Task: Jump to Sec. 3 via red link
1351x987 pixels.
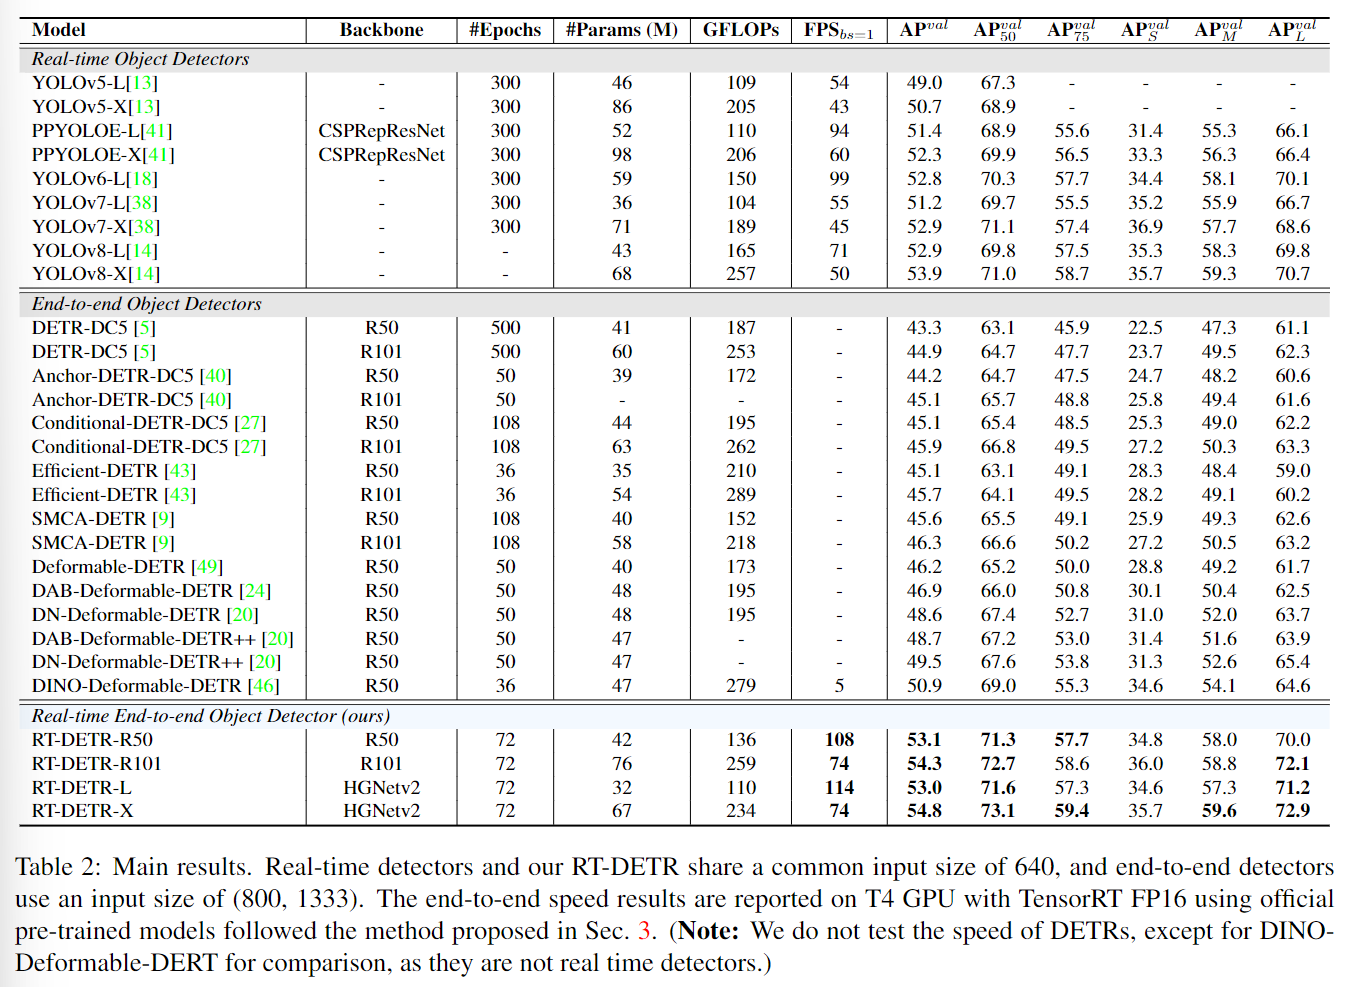Action: [644, 931]
